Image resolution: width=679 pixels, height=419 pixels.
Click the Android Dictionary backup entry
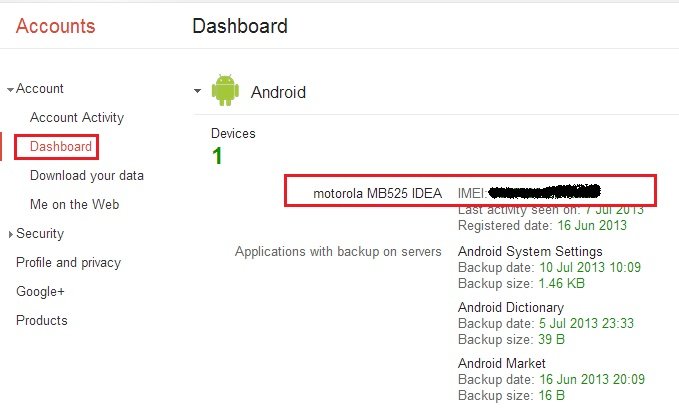[511, 307]
